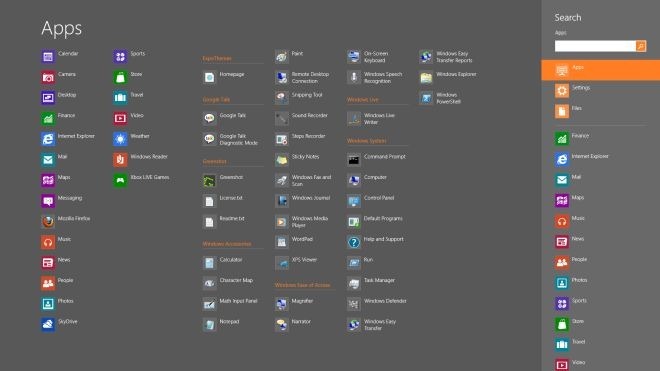Image resolution: width=660 pixels, height=371 pixels.
Task: Launch the Snipping Tool
Action: click(x=282, y=98)
